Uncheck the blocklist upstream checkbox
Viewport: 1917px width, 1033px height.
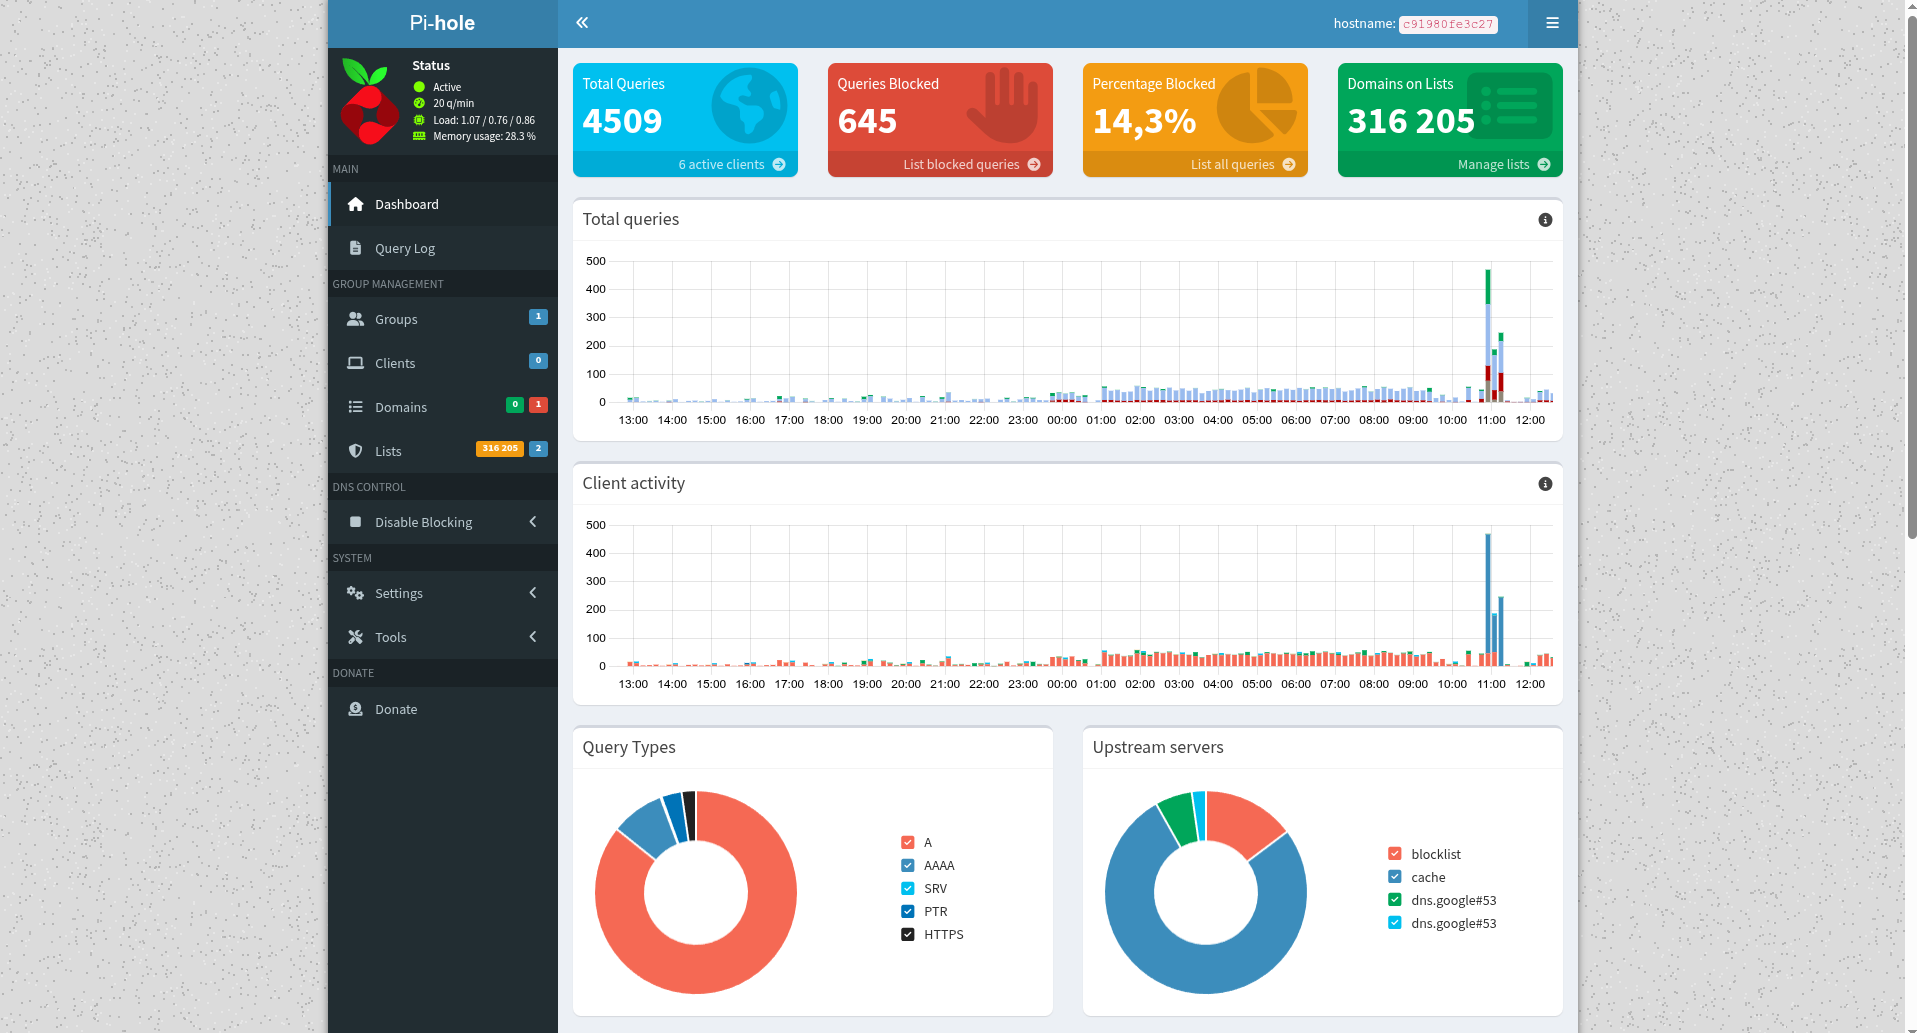pyautogui.click(x=1395, y=854)
